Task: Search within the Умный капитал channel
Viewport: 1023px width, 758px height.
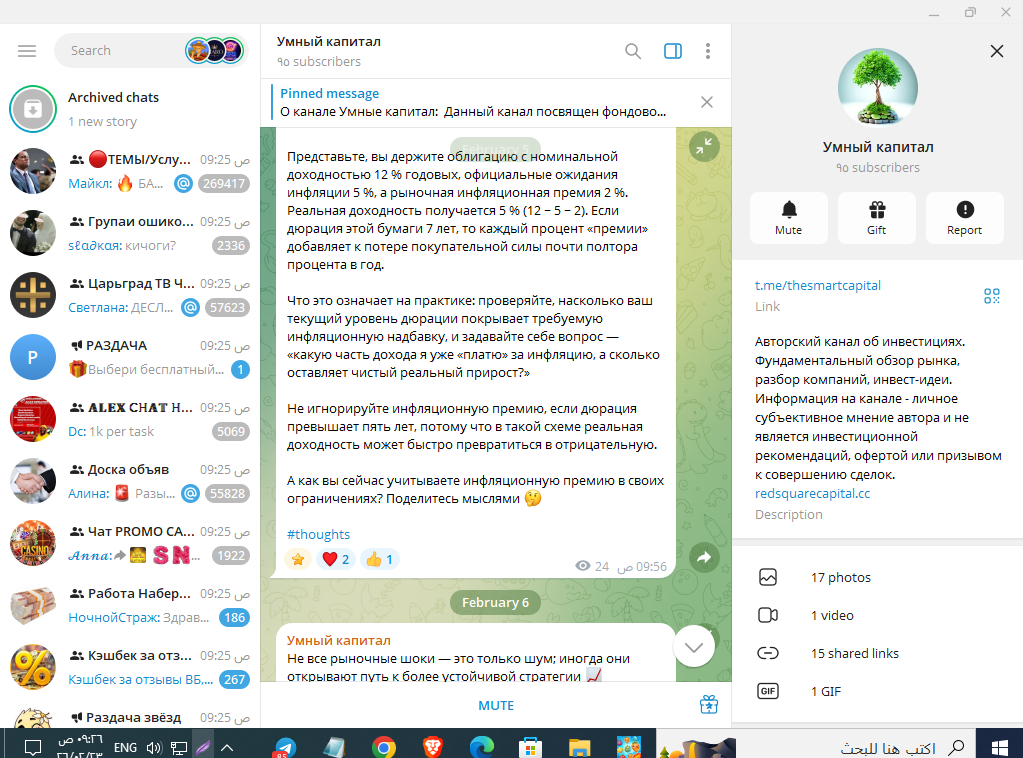Action: point(632,51)
